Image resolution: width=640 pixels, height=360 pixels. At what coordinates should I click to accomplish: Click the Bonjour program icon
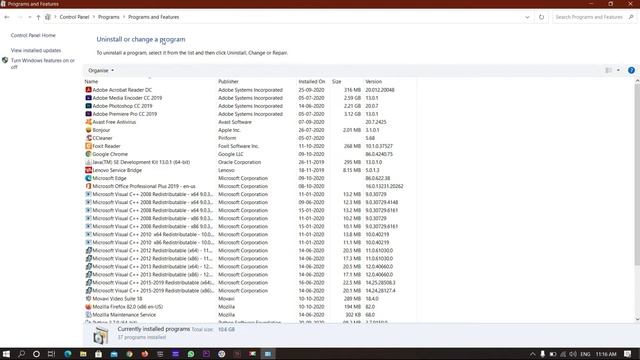coord(88,130)
